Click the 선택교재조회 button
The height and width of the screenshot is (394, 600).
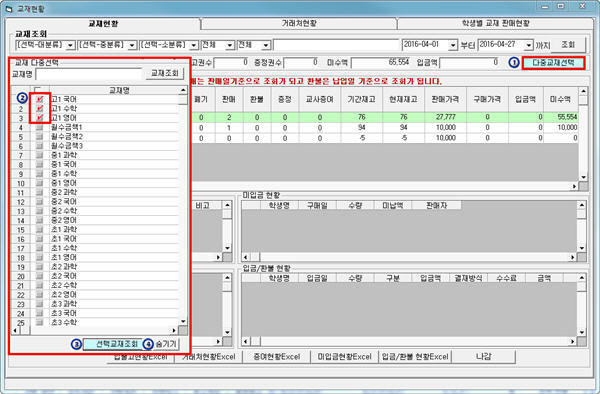(x=113, y=344)
